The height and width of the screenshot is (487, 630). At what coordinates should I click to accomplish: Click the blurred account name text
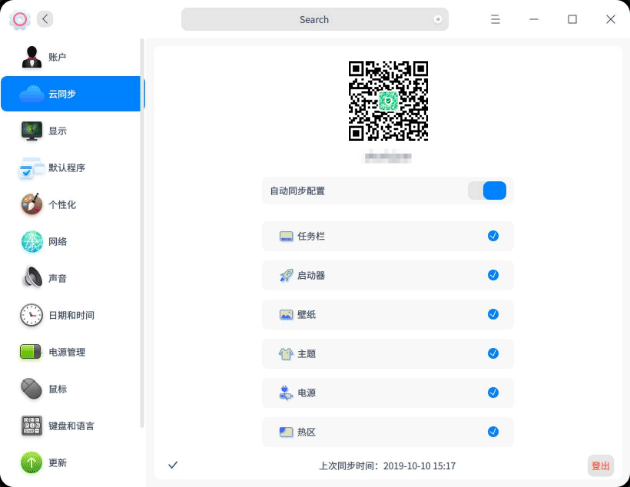coord(388,157)
